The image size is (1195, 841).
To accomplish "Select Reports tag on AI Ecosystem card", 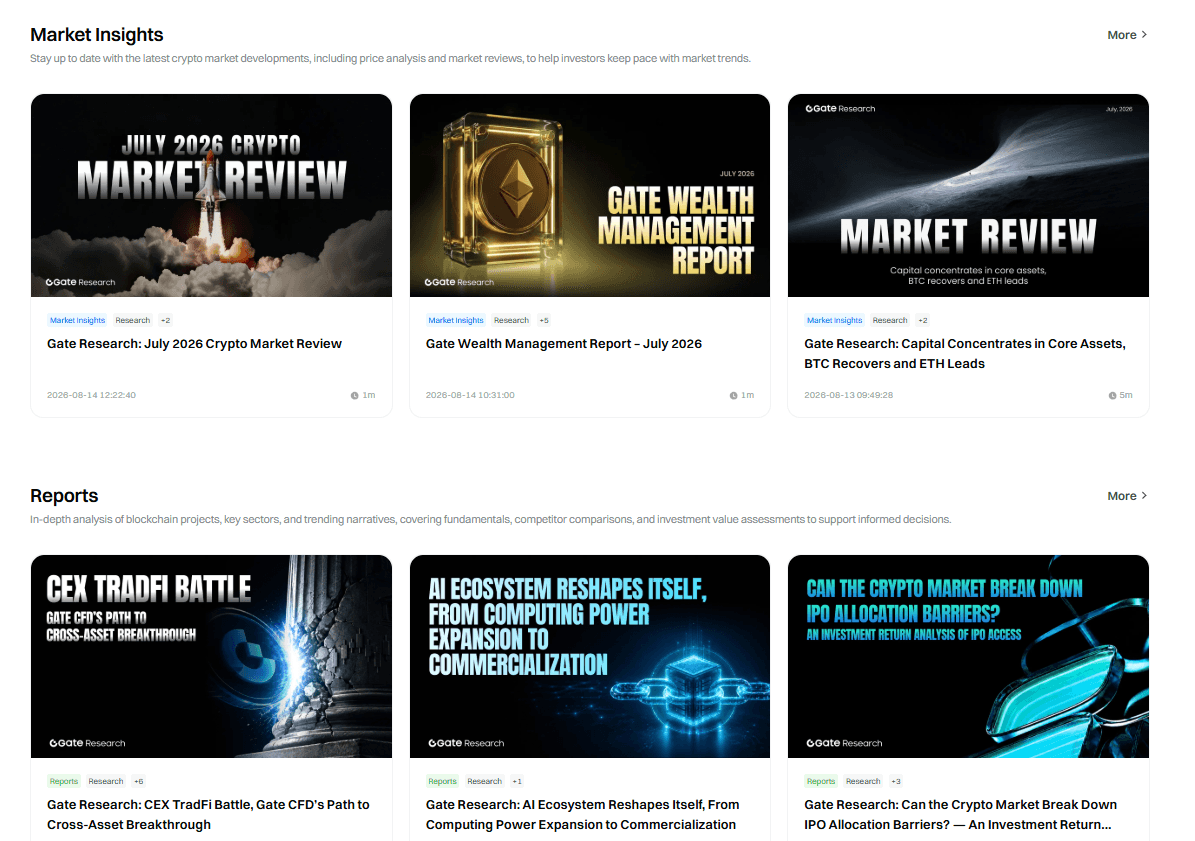I will tap(443, 782).
